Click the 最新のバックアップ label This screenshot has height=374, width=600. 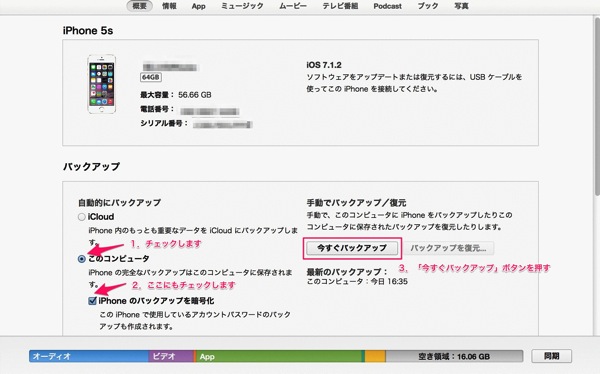click(347, 272)
